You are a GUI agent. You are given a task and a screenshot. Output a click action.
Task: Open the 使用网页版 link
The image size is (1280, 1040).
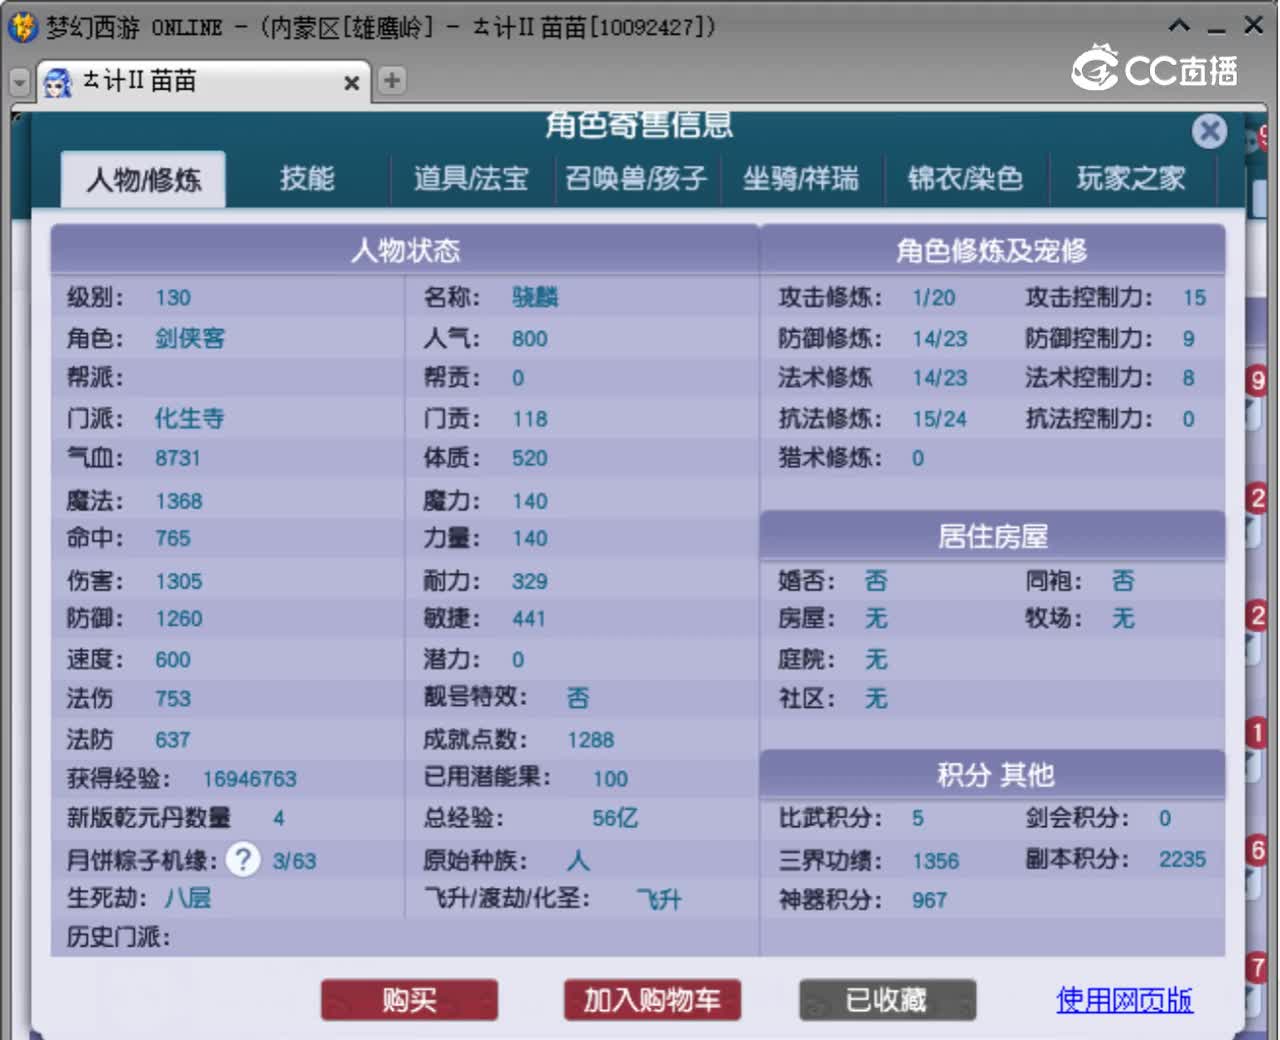(x=1124, y=999)
